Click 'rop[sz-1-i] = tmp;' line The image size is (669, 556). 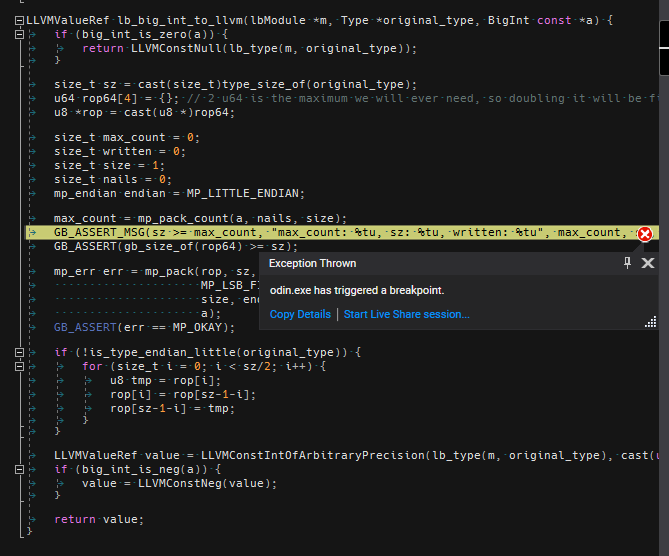click(x=172, y=408)
